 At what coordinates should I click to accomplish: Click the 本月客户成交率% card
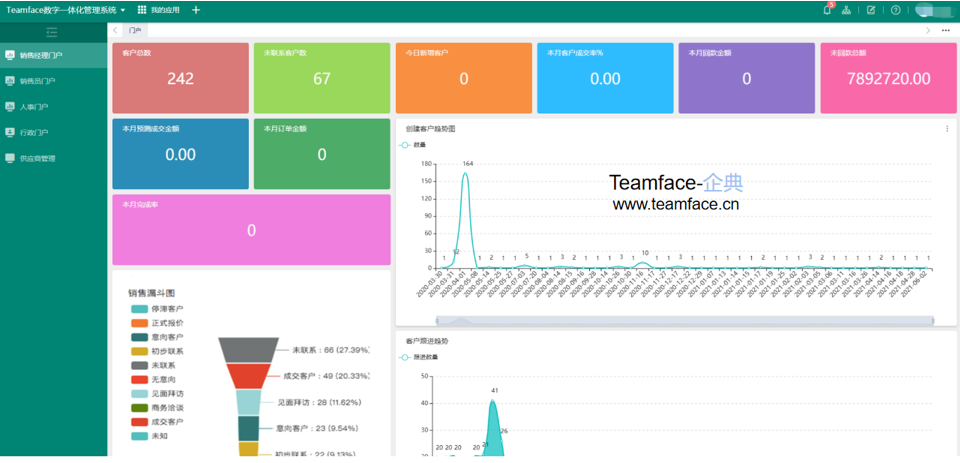point(606,78)
